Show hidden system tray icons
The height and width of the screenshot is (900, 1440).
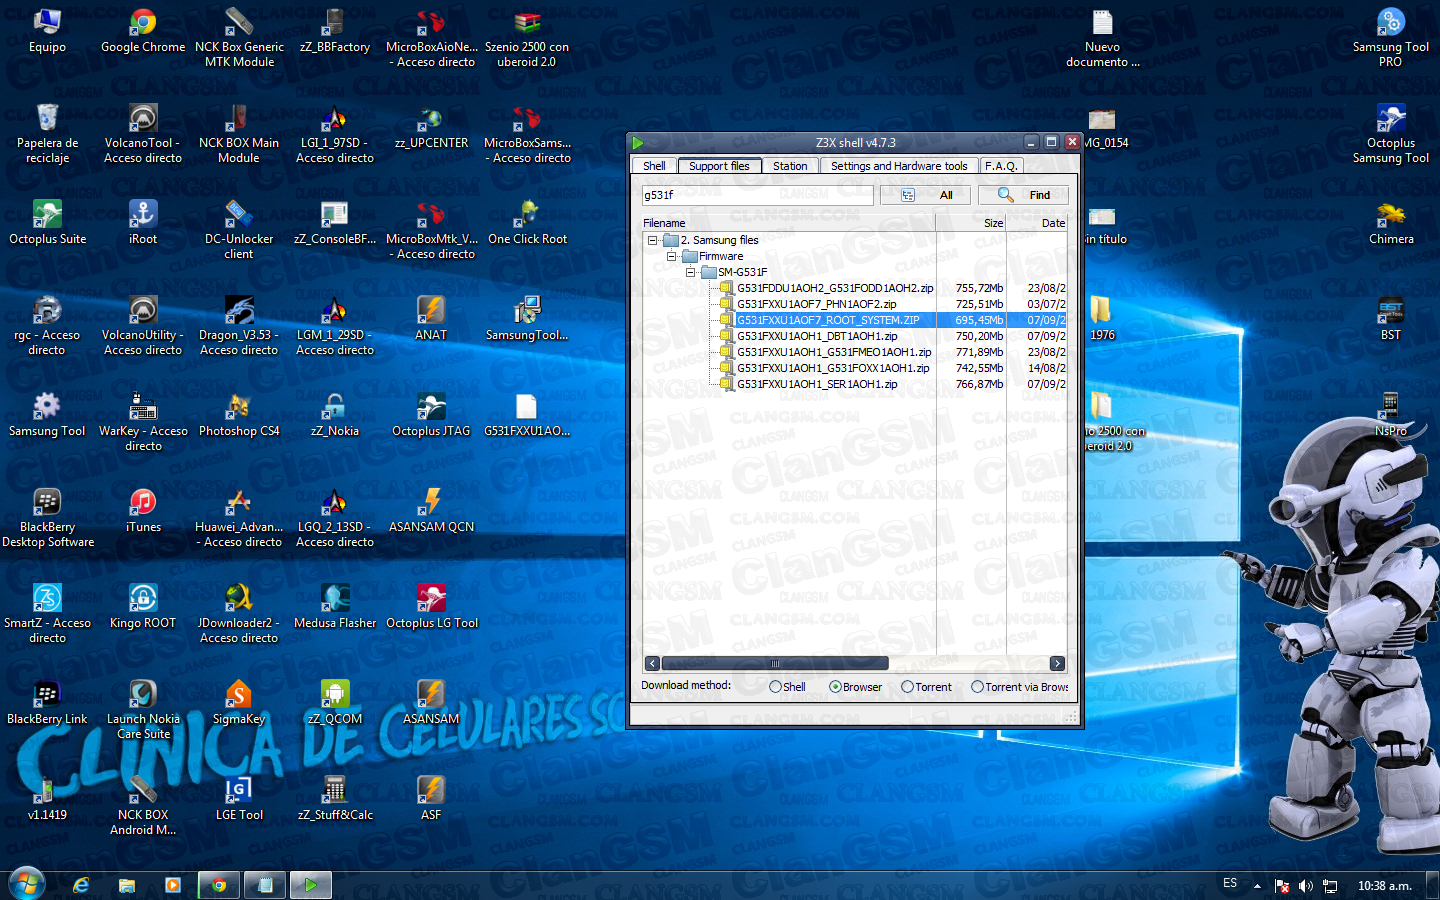pyautogui.click(x=1257, y=886)
